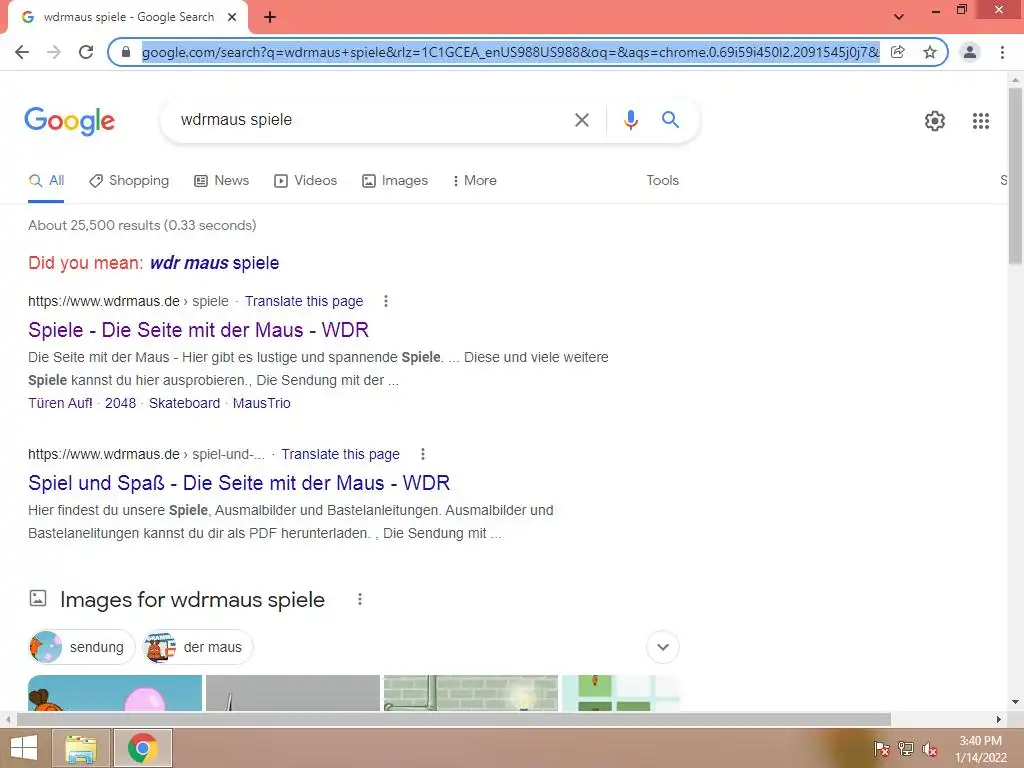Open the mouse with pink balloon thumbnail

(x=115, y=693)
